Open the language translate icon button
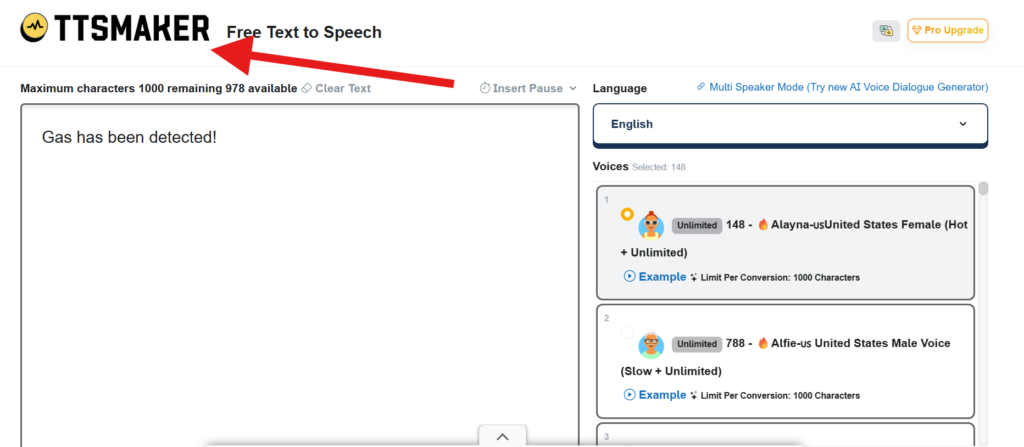The height and width of the screenshot is (447, 1024). (x=885, y=31)
